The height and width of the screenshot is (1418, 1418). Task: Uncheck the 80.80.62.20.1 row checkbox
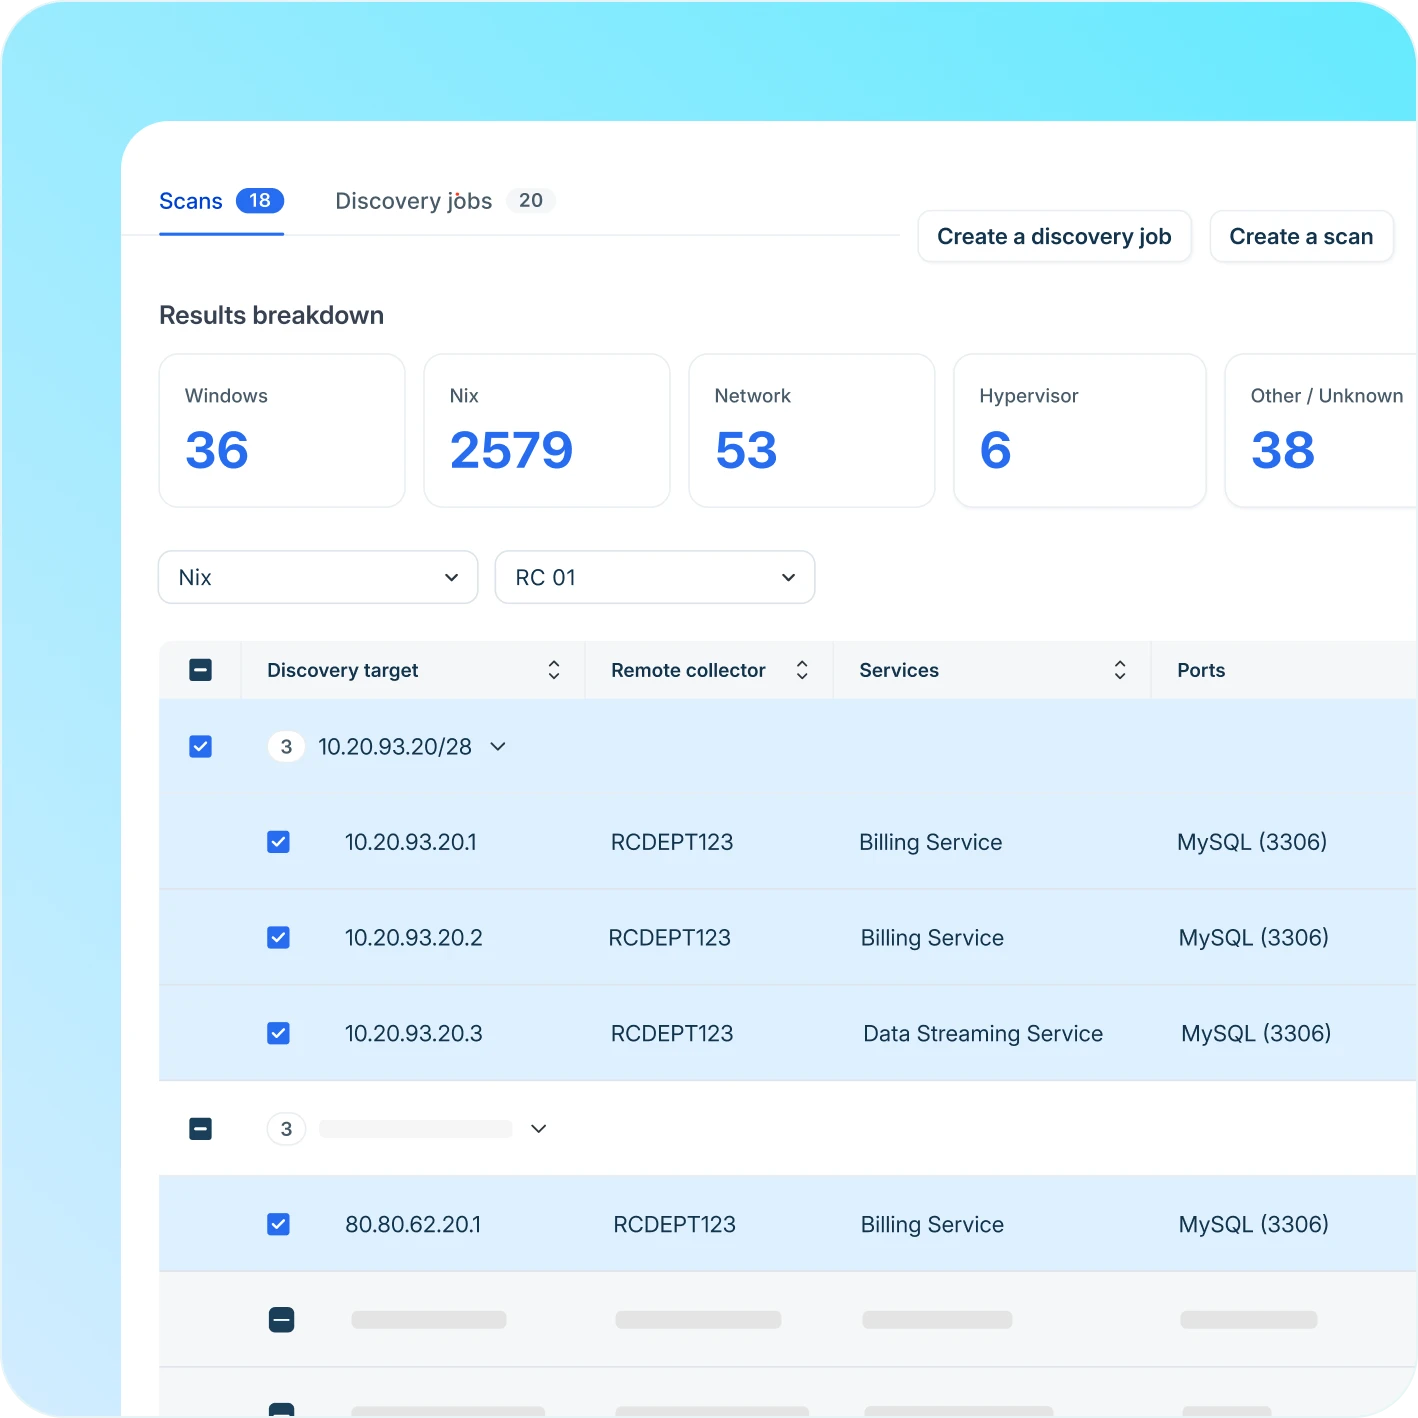tap(279, 1225)
